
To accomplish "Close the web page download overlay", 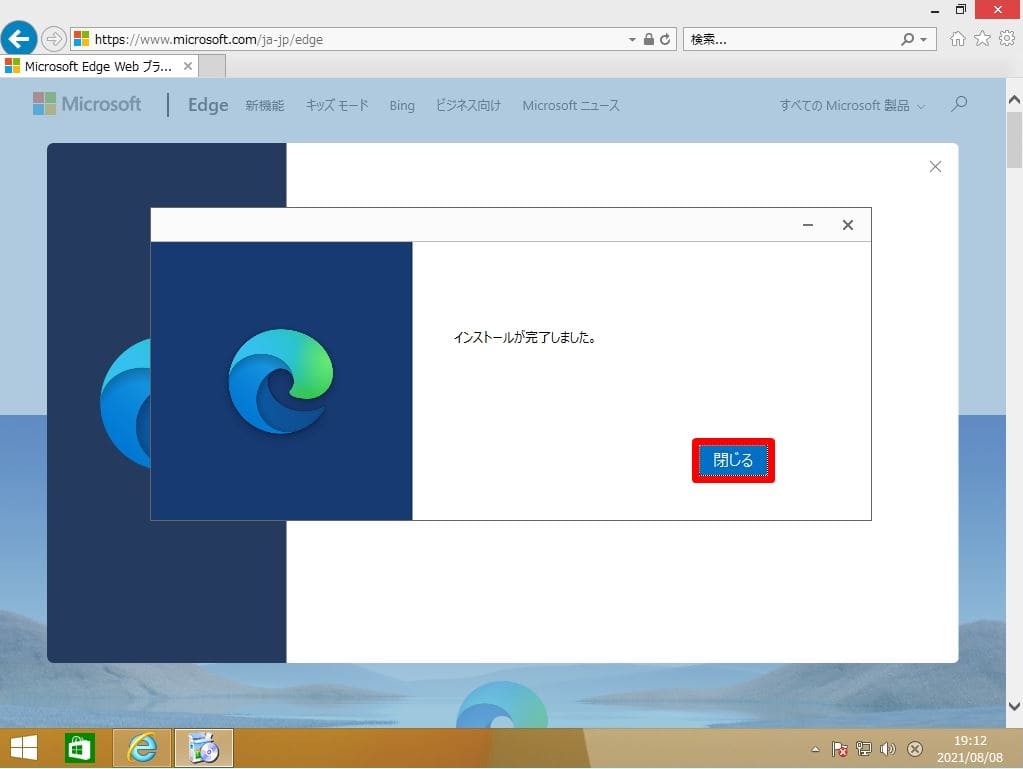I will point(935,167).
